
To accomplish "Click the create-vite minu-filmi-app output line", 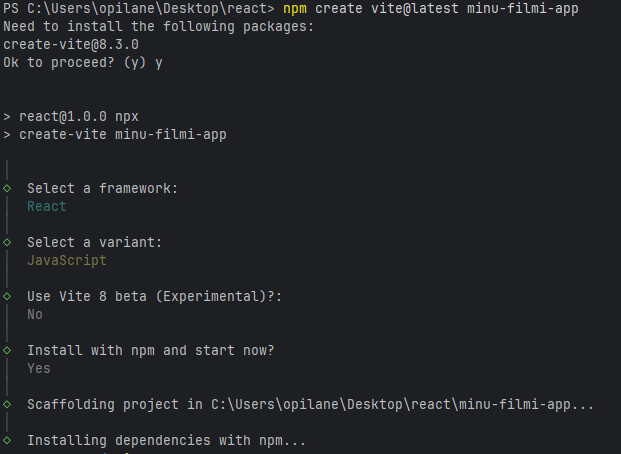I will [x=122, y=135].
